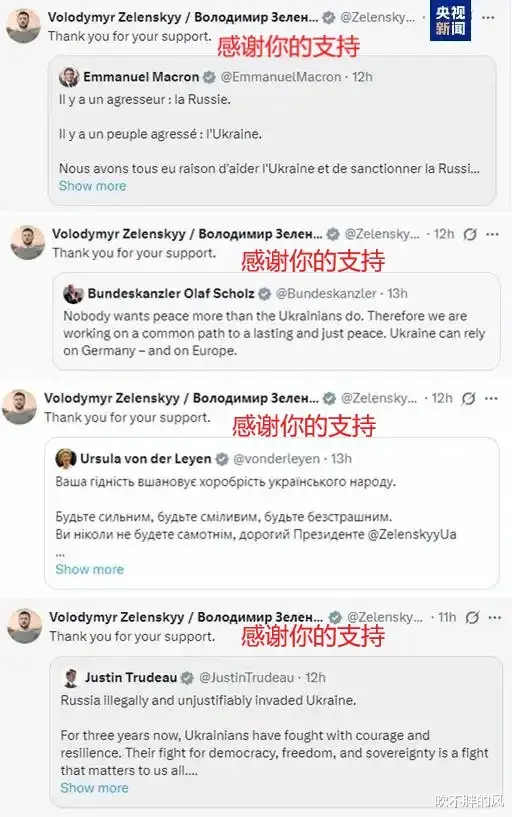
Task: Open more options on von der Leyen reply
Action: tap(491, 399)
